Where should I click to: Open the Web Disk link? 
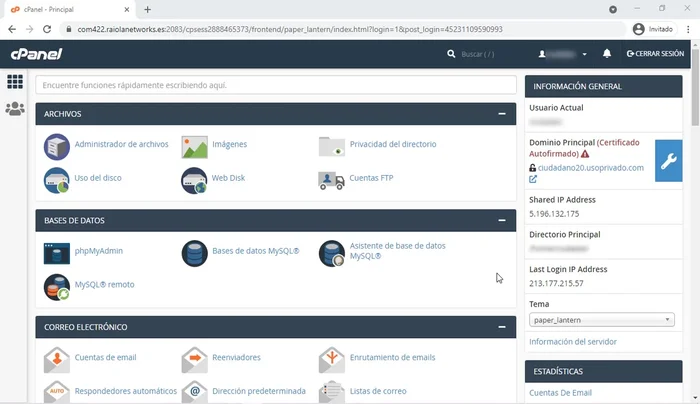(x=228, y=178)
